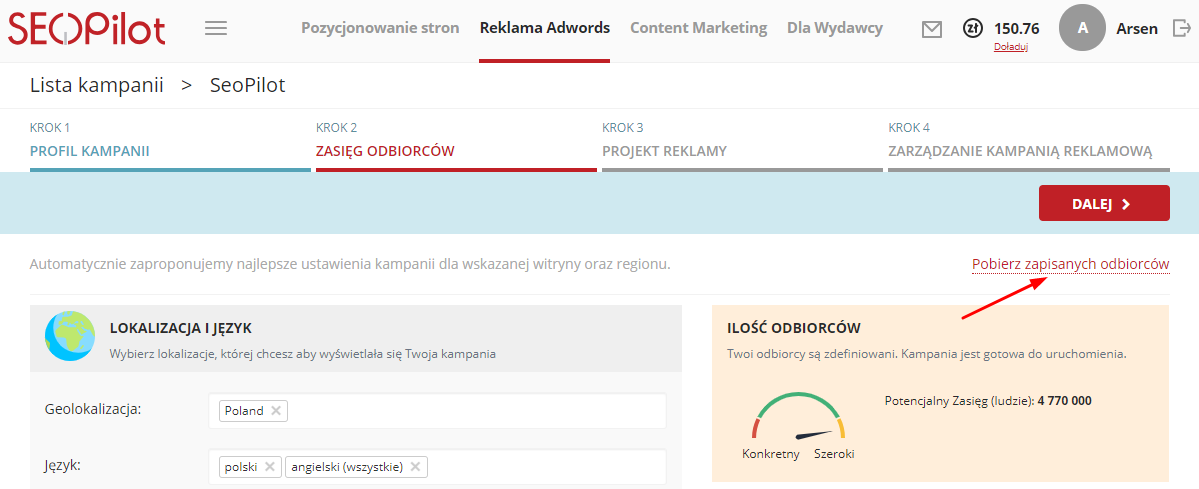Open Krok 4 Zarządzanie kampanią reklamową
1199x489 pixels.
coord(1020,151)
